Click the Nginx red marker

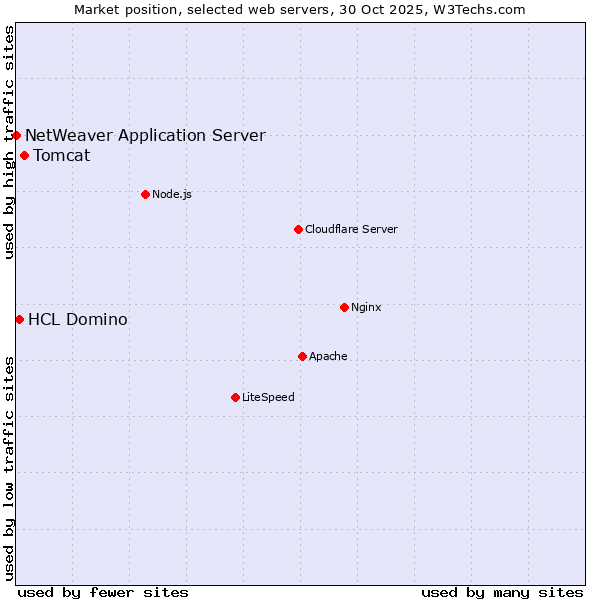tap(344, 307)
